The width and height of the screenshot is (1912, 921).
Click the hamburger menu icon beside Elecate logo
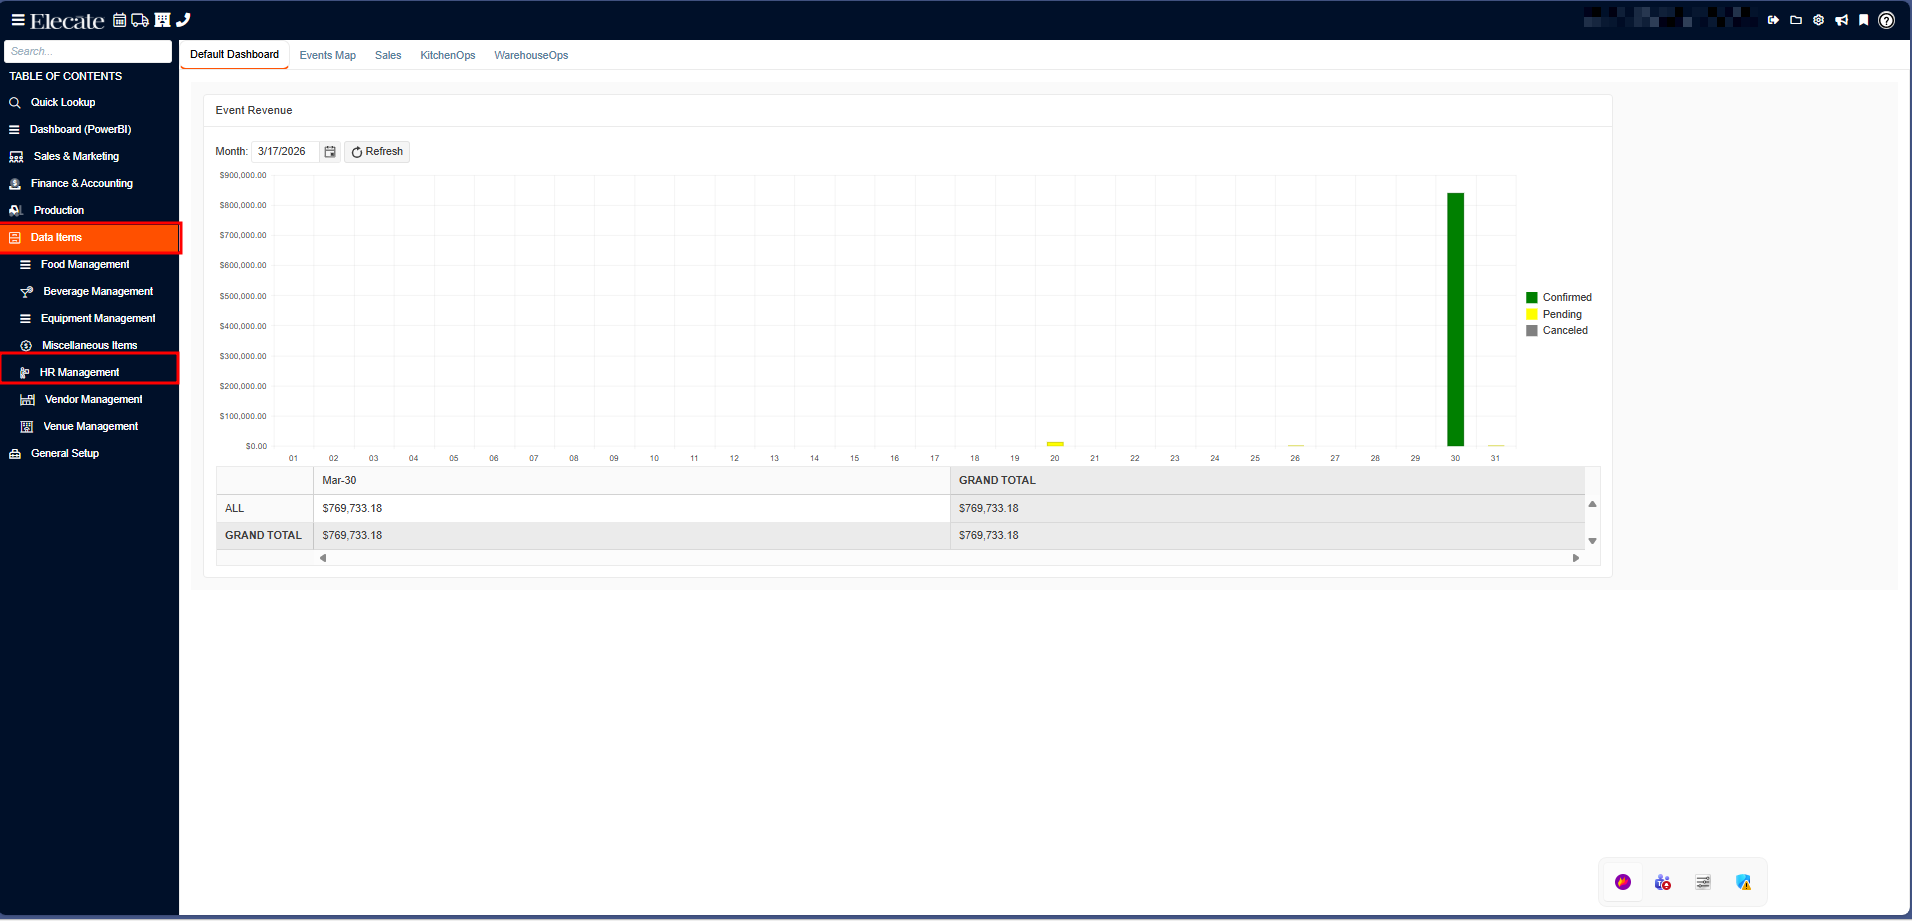[17, 20]
